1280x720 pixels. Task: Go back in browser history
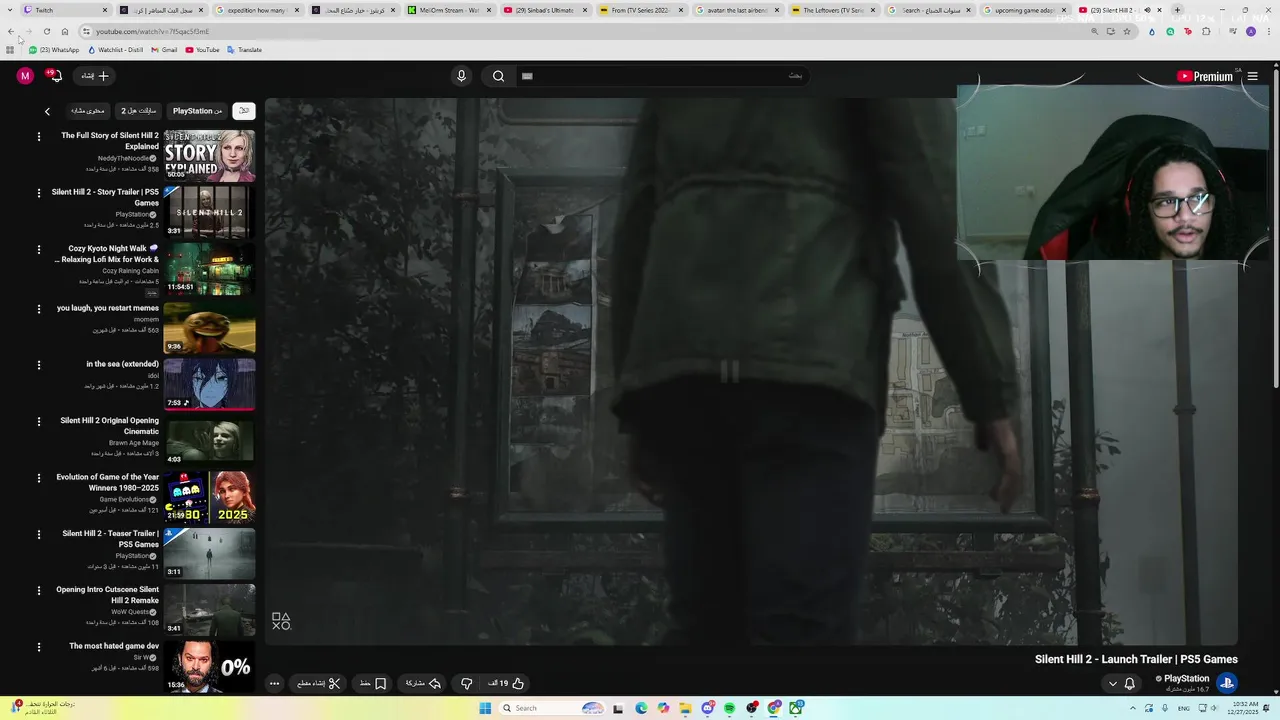coord(11,31)
